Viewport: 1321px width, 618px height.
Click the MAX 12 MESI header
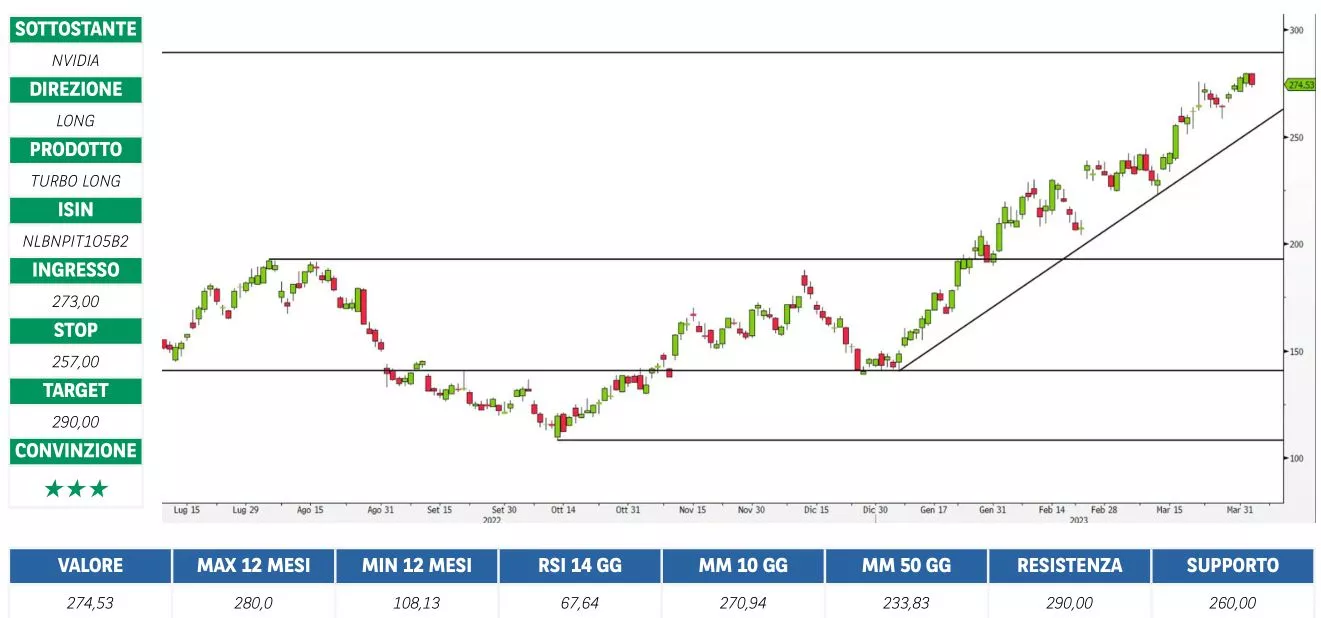[x=253, y=565]
